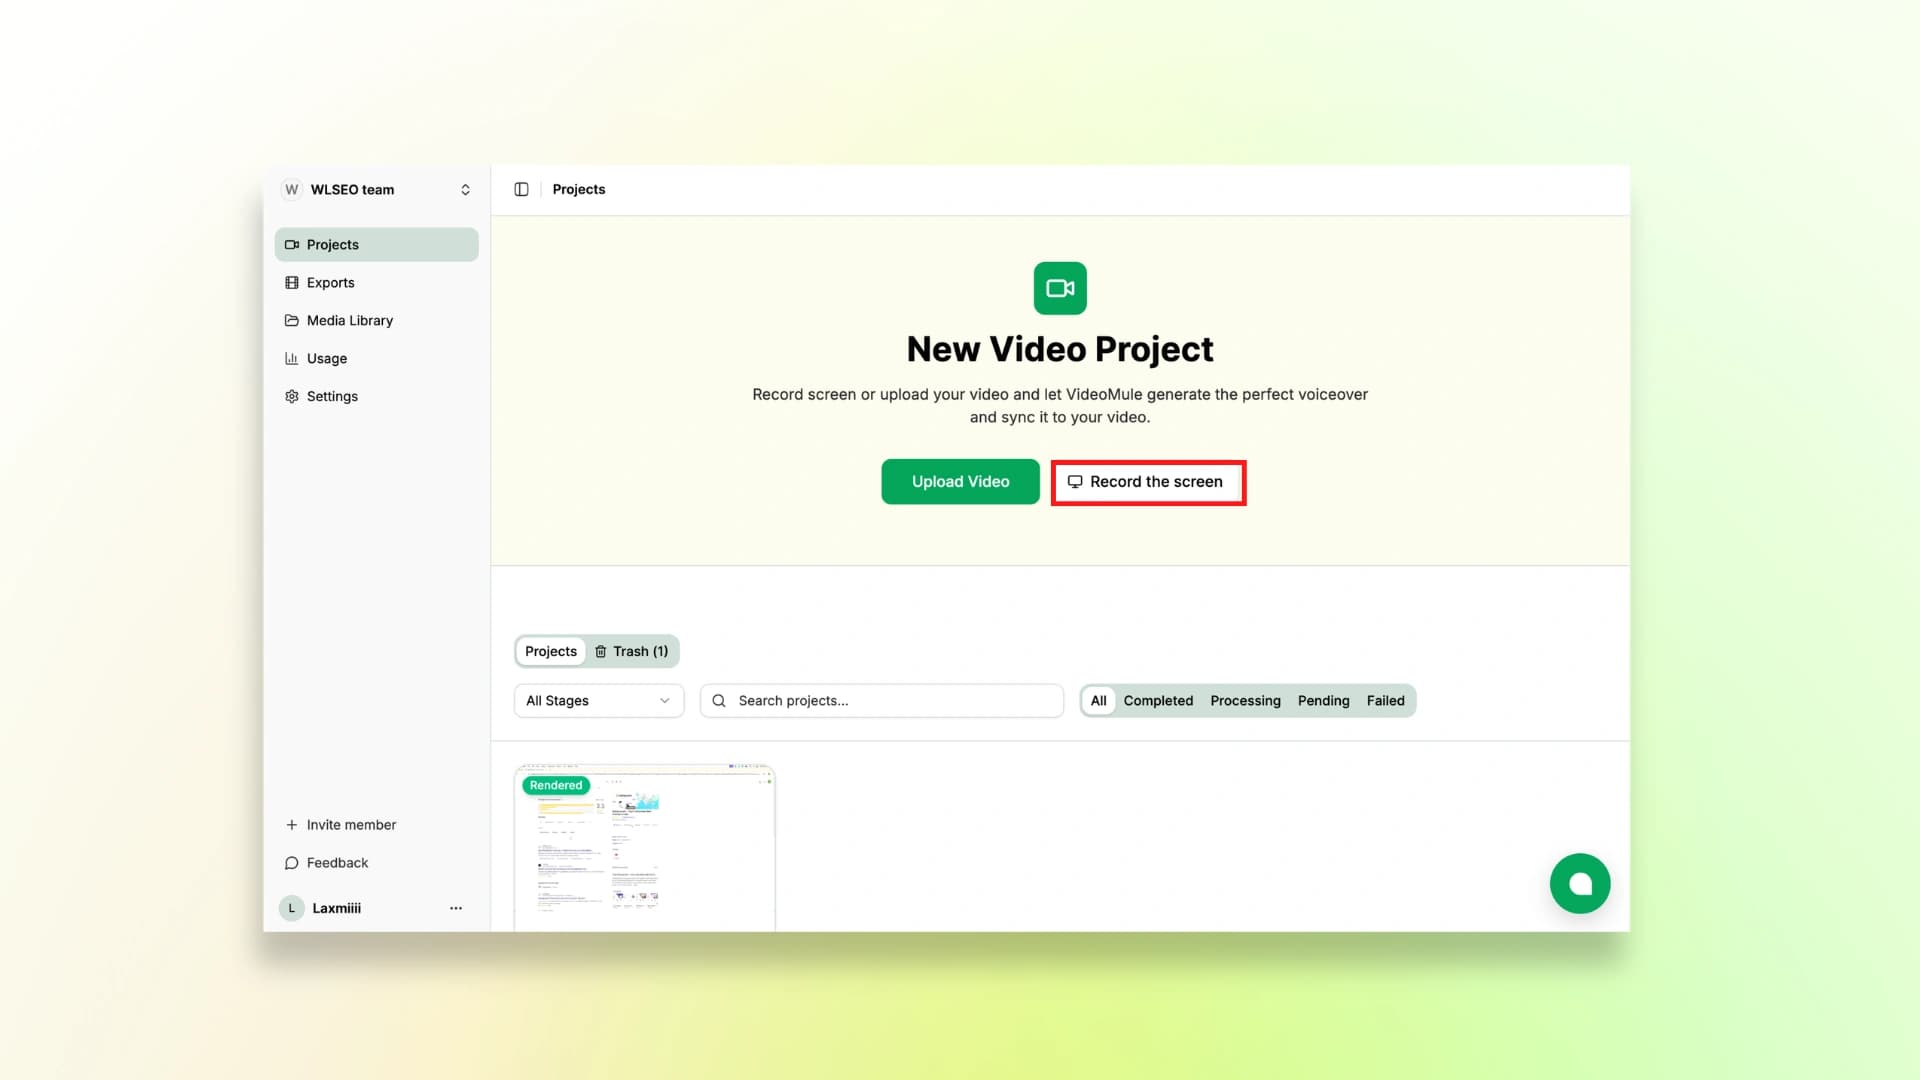
Task: Collapse the sidebar with the panel icon
Action: [521, 189]
